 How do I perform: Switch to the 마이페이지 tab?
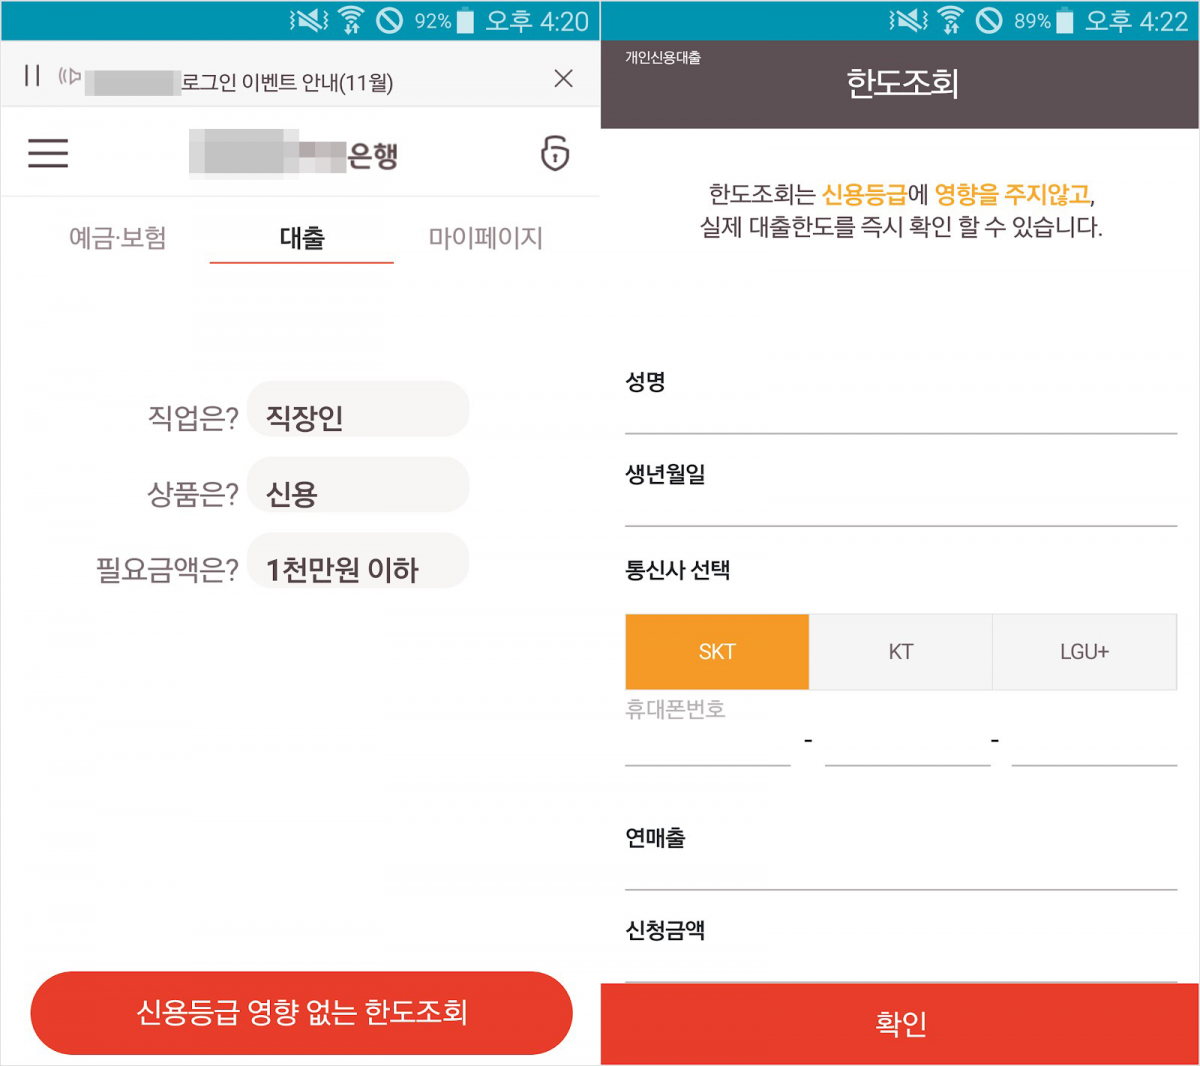tap(484, 237)
